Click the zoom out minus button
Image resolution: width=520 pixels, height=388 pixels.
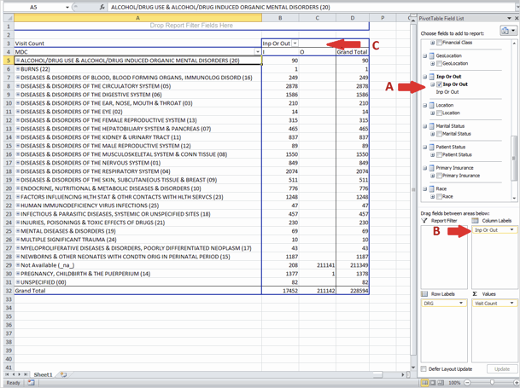467,383
